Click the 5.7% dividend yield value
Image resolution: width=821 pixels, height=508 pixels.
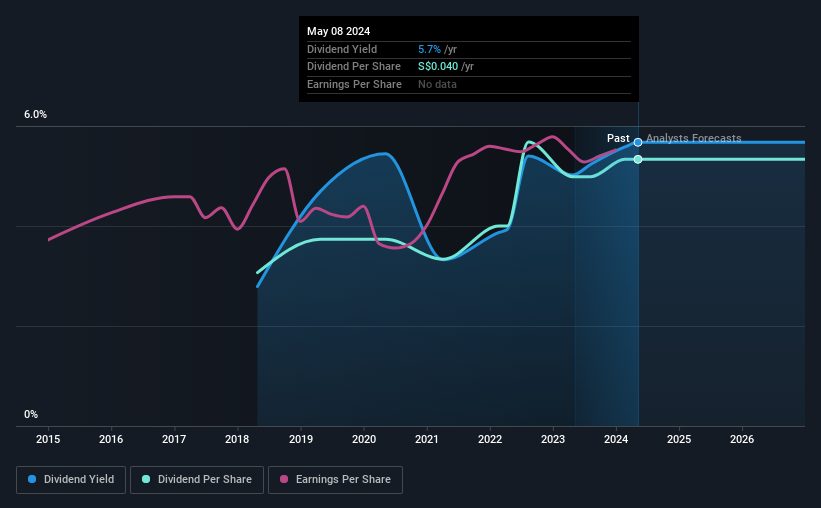[x=429, y=49]
